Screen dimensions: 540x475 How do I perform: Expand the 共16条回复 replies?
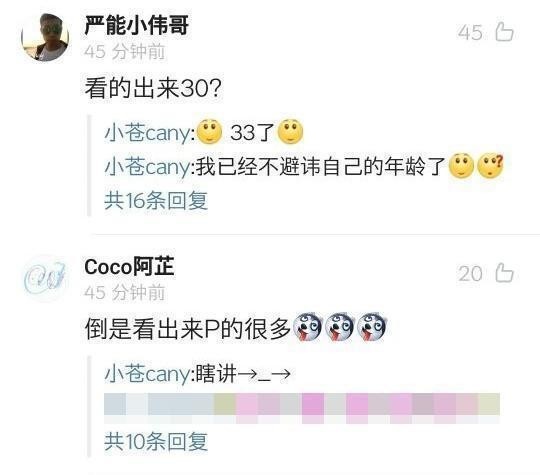(156, 200)
